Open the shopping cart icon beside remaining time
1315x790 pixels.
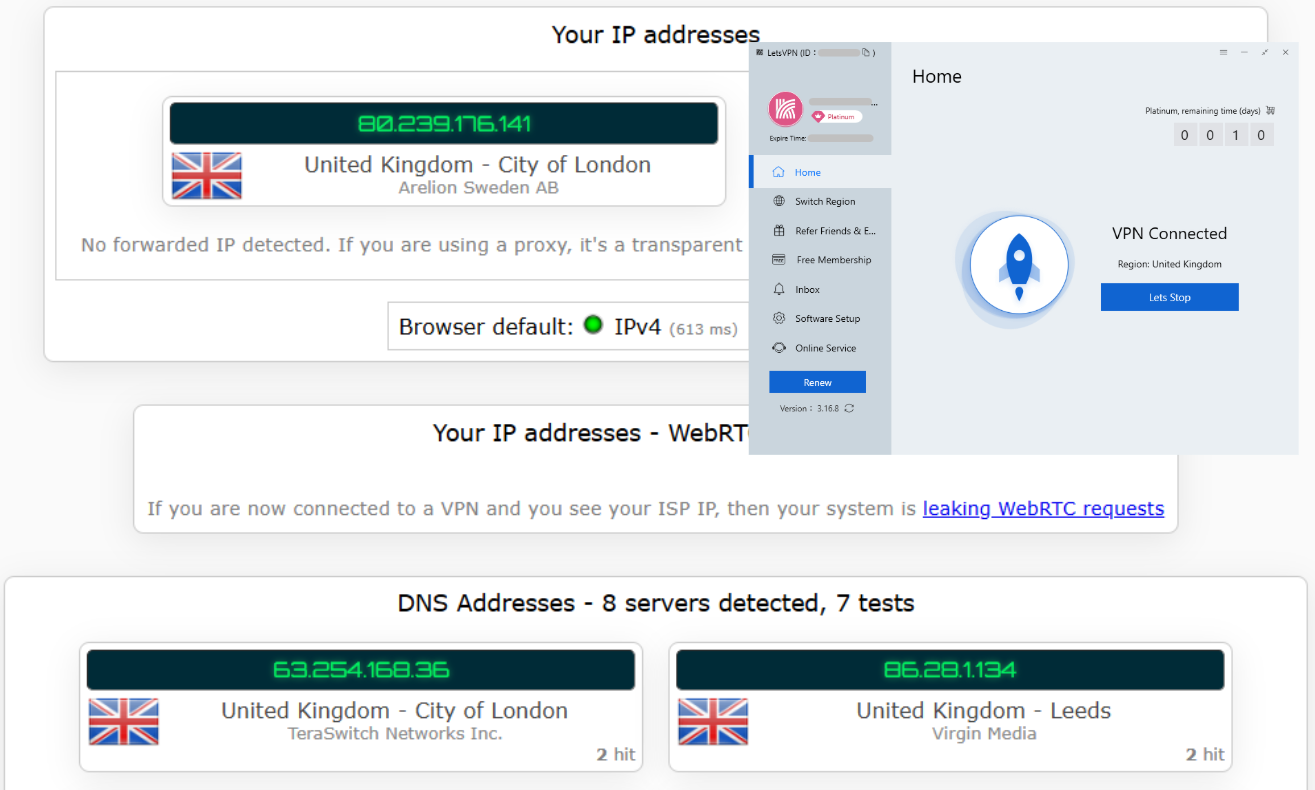pos(1270,111)
